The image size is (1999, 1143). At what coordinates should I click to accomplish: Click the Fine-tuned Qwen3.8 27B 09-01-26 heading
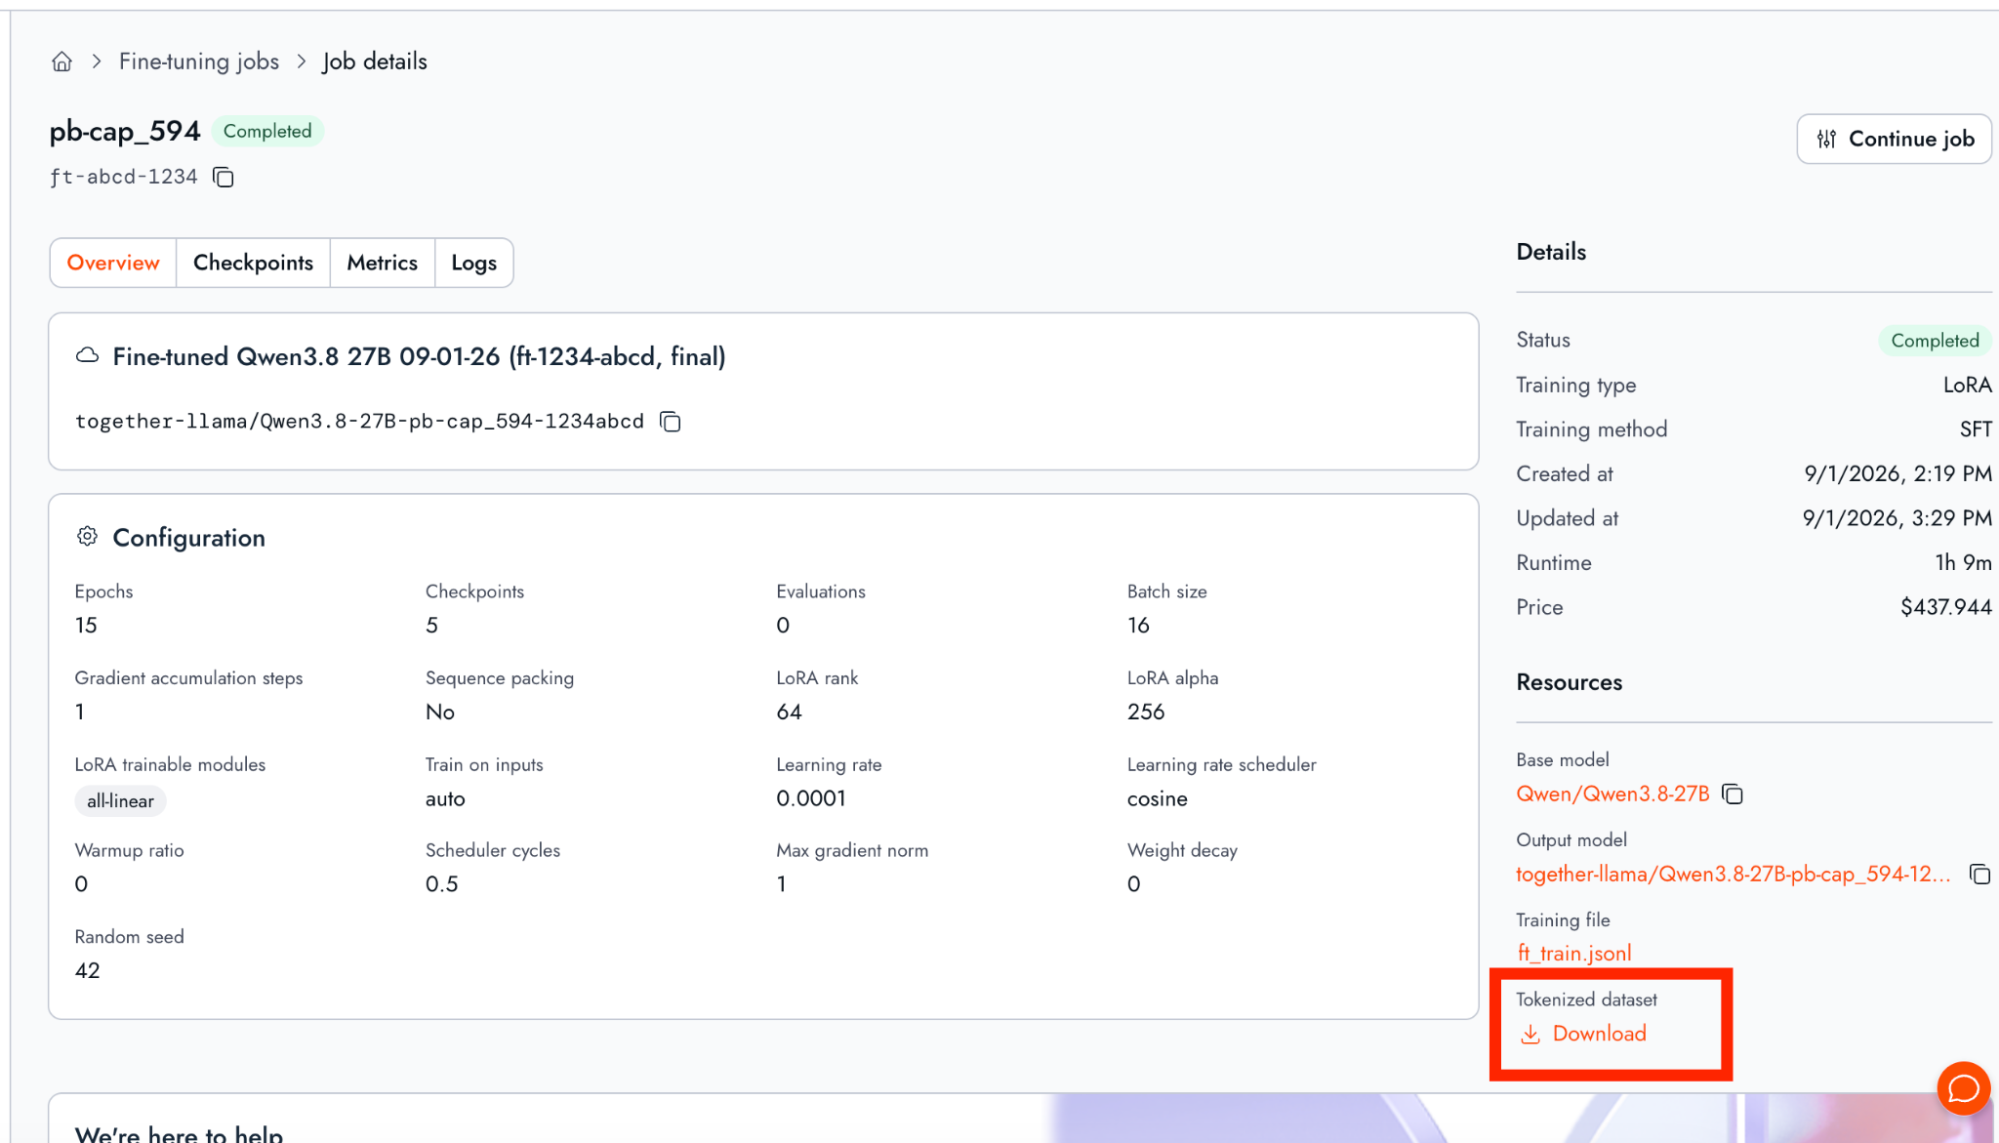[419, 357]
